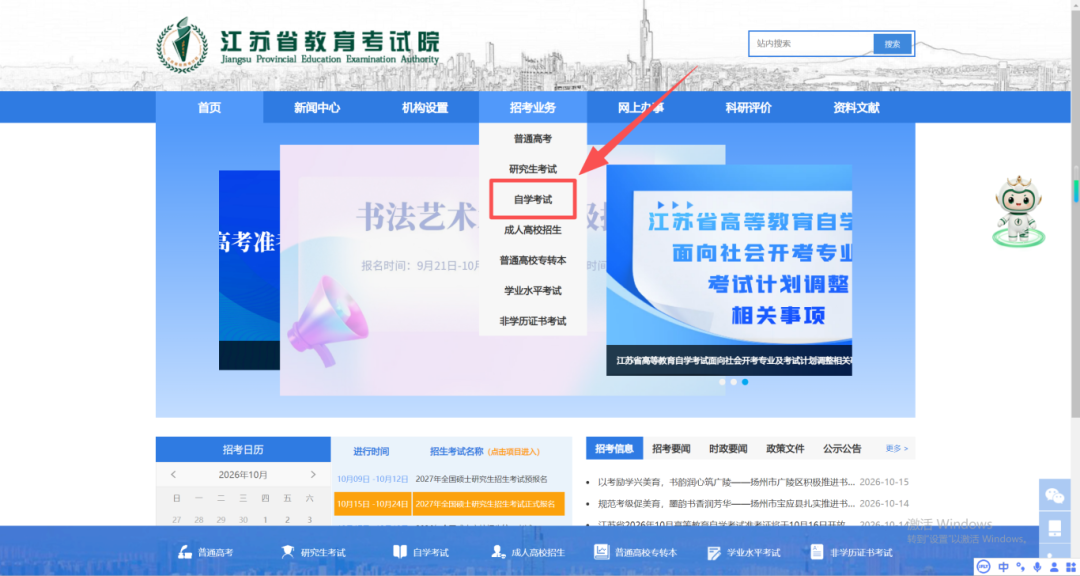The width and height of the screenshot is (1080, 576).
Task: Switch to the 招考要闻 tab
Action: point(672,449)
